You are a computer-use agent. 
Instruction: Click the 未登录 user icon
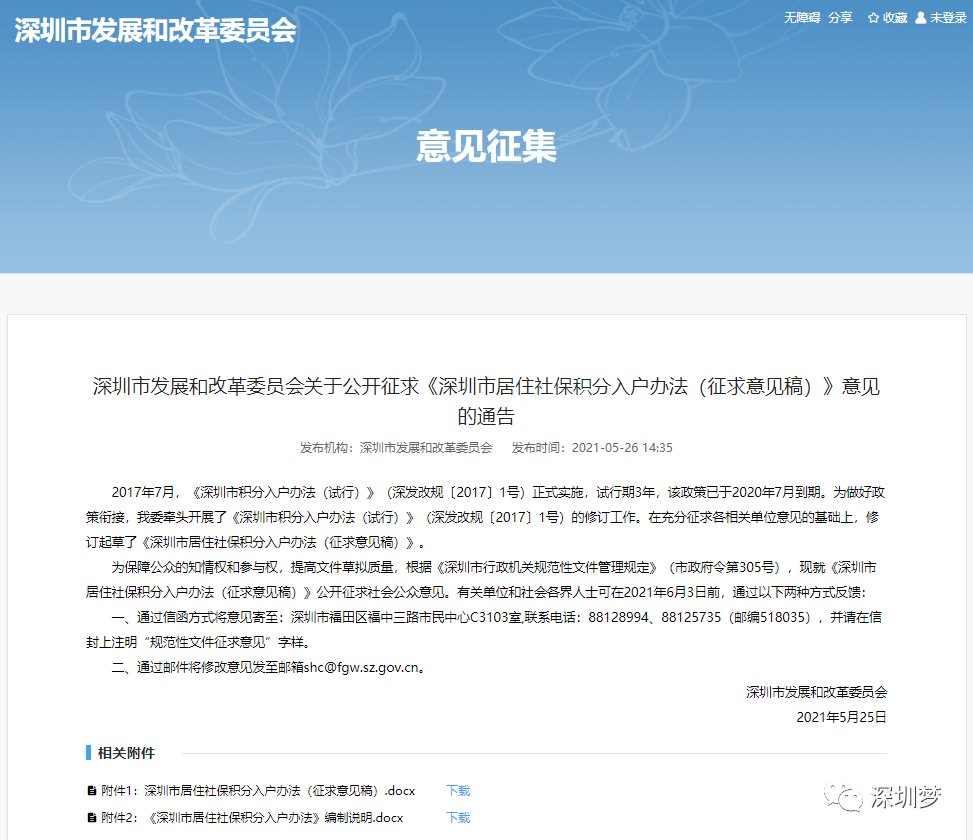tap(921, 17)
